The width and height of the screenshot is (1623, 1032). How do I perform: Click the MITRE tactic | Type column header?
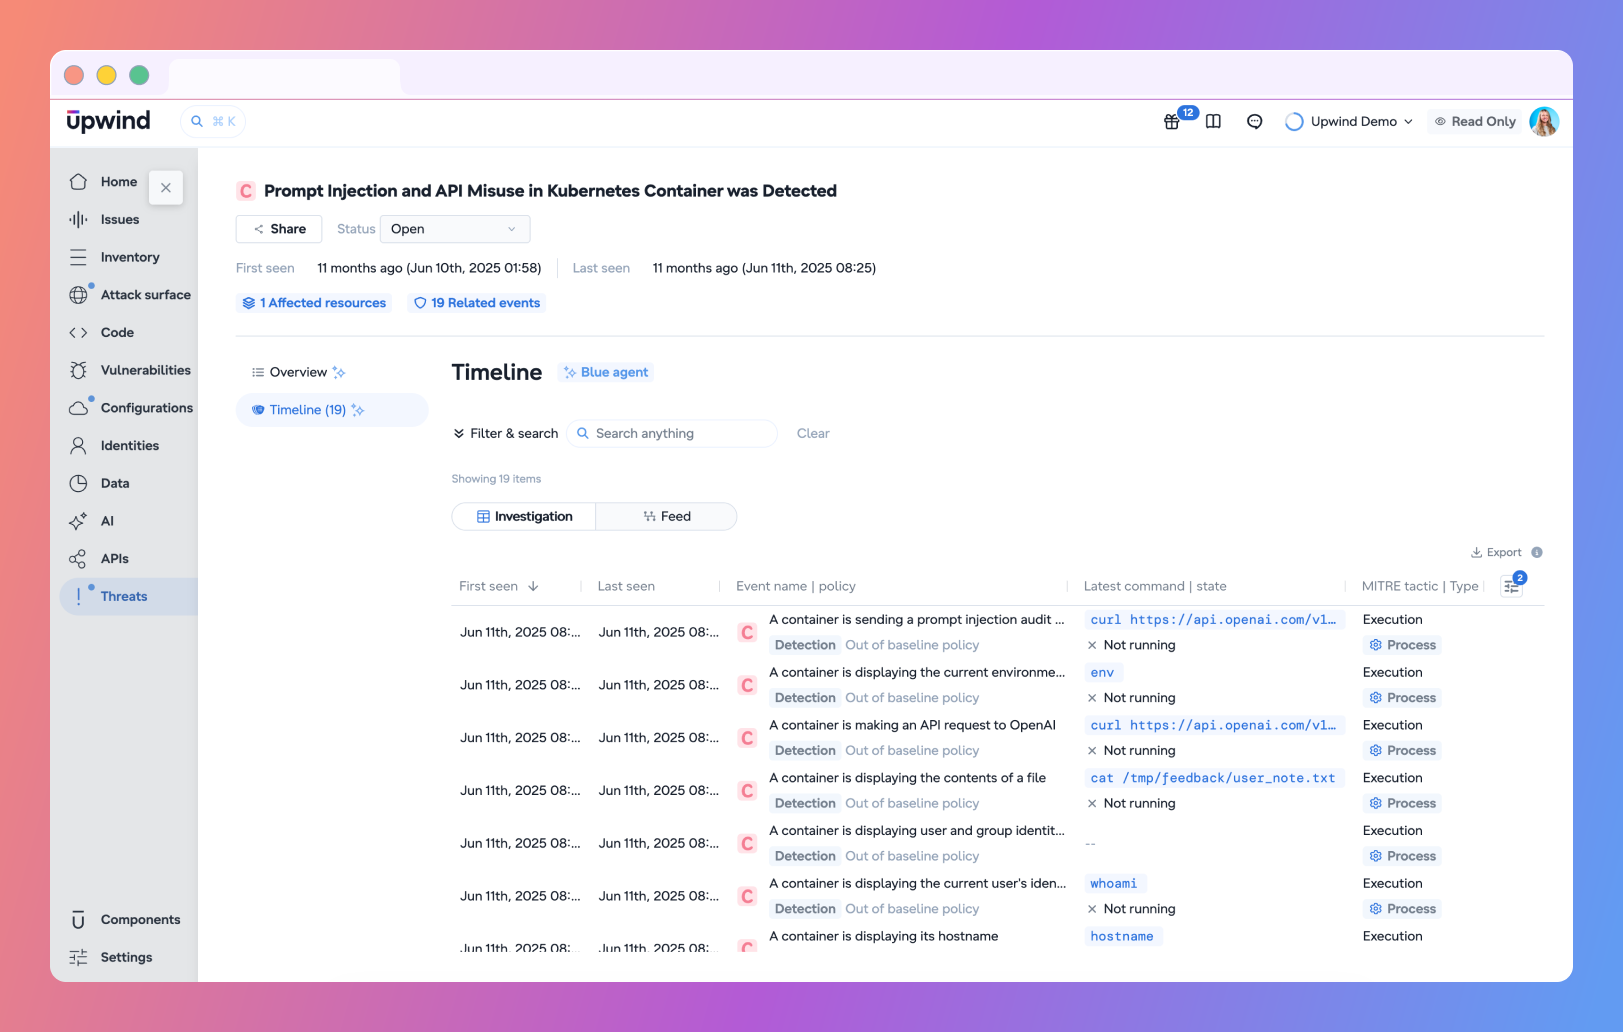click(x=1420, y=586)
